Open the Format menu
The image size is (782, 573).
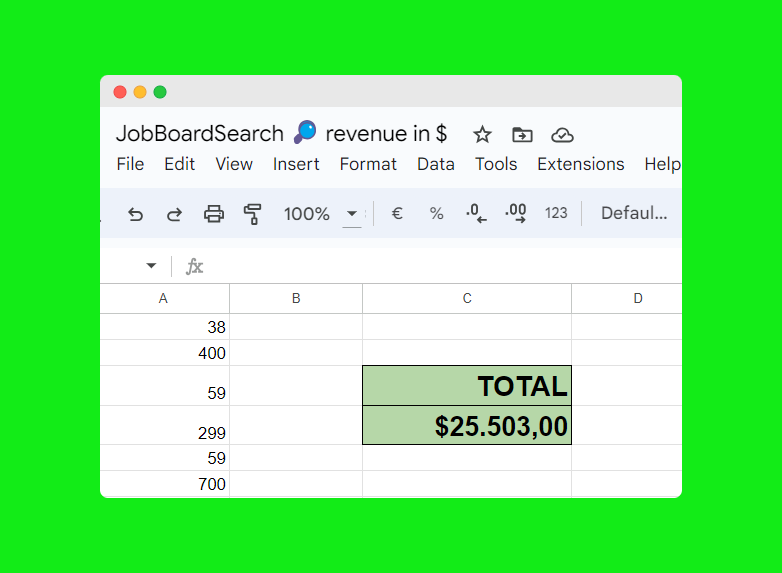(368, 164)
